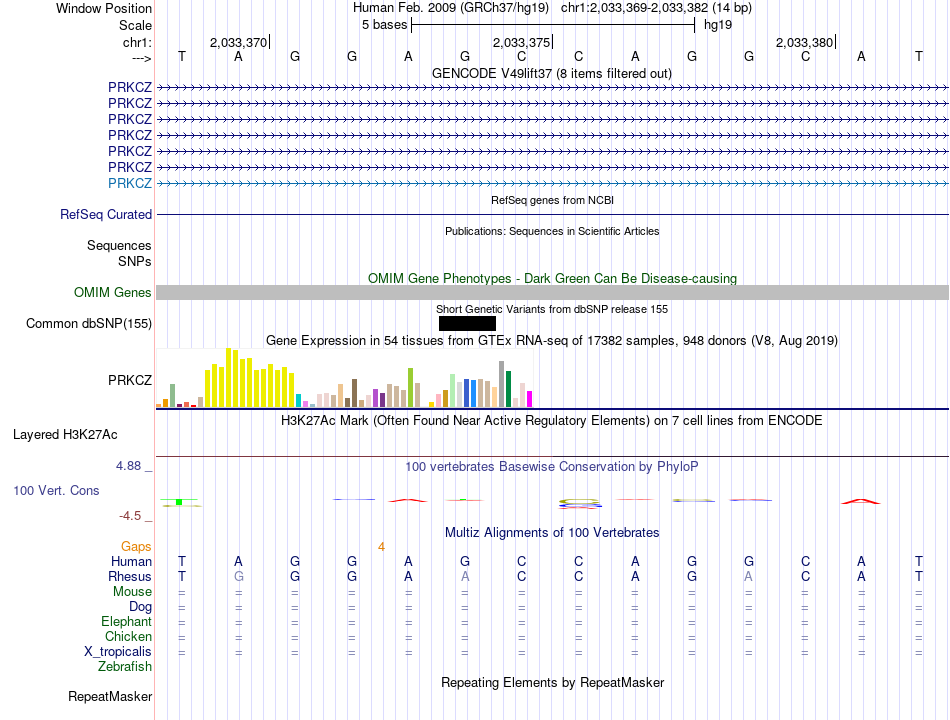Select the X_tropicalis alignment row label
The width and height of the screenshot is (950, 720).
[118, 652]
